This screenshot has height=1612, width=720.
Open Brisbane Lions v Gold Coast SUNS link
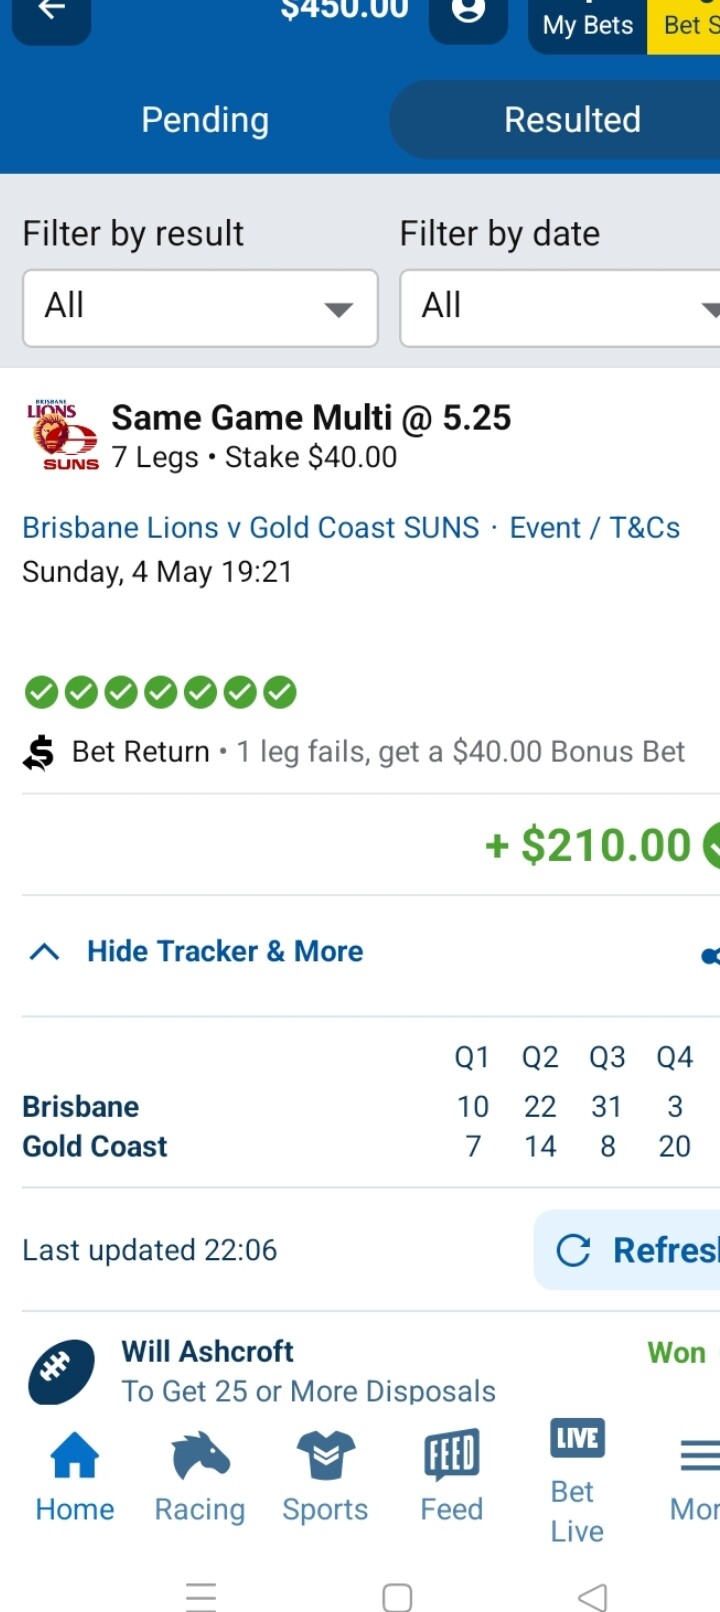pos(251,527)
